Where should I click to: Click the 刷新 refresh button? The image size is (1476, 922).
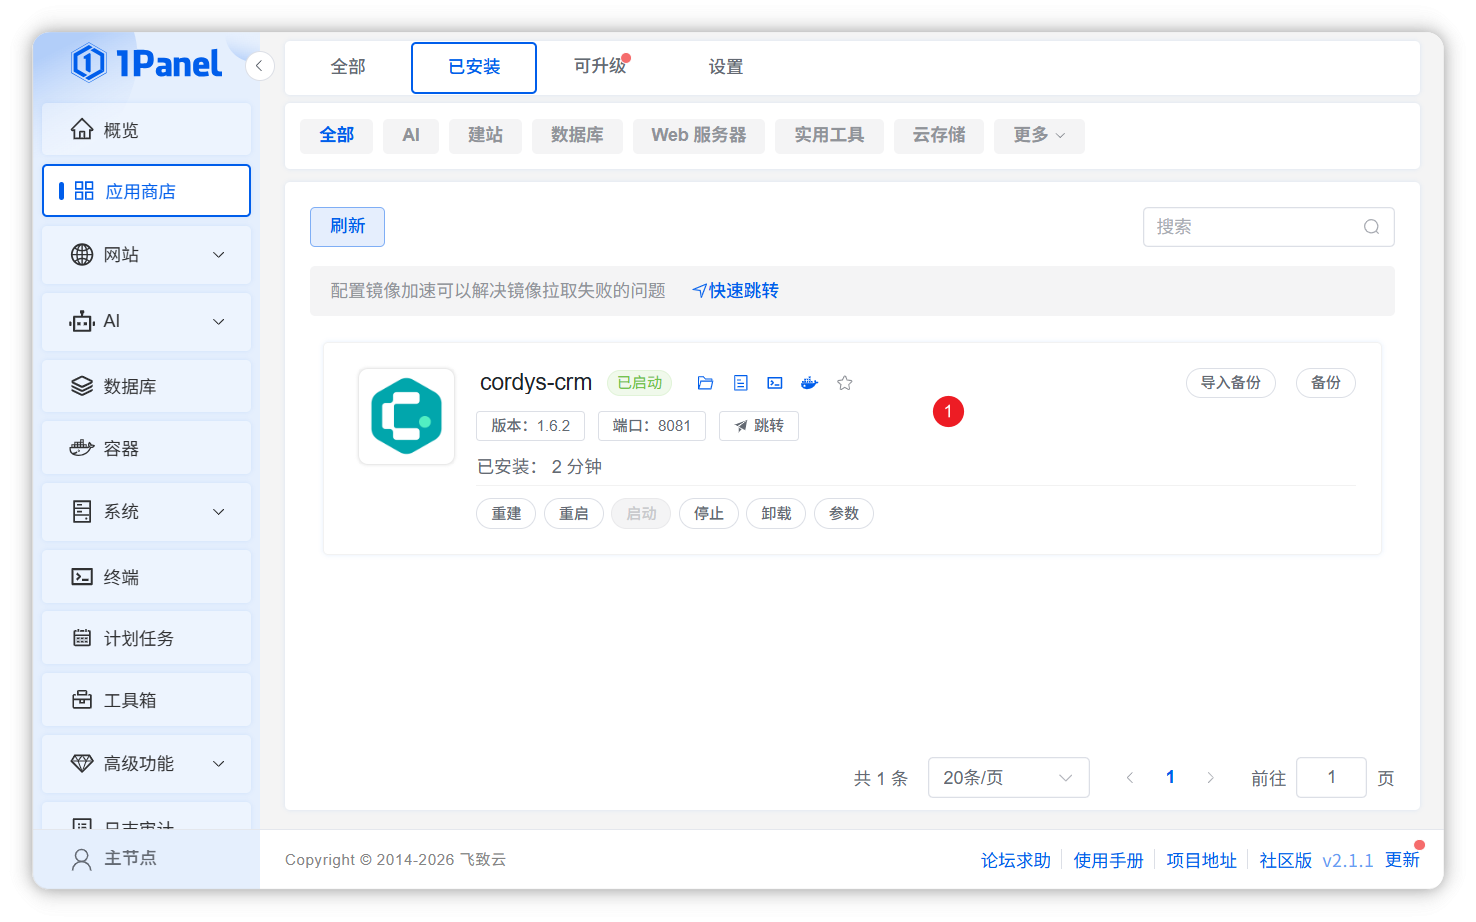tap(347, 227)
